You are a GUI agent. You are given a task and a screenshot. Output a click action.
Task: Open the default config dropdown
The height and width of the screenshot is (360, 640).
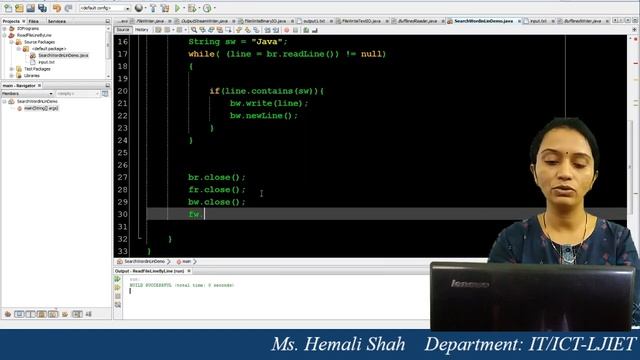coord(104,8)
